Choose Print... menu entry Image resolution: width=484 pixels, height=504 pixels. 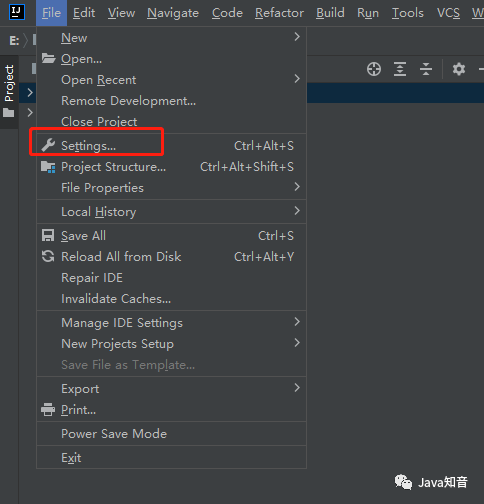point(171,410)
